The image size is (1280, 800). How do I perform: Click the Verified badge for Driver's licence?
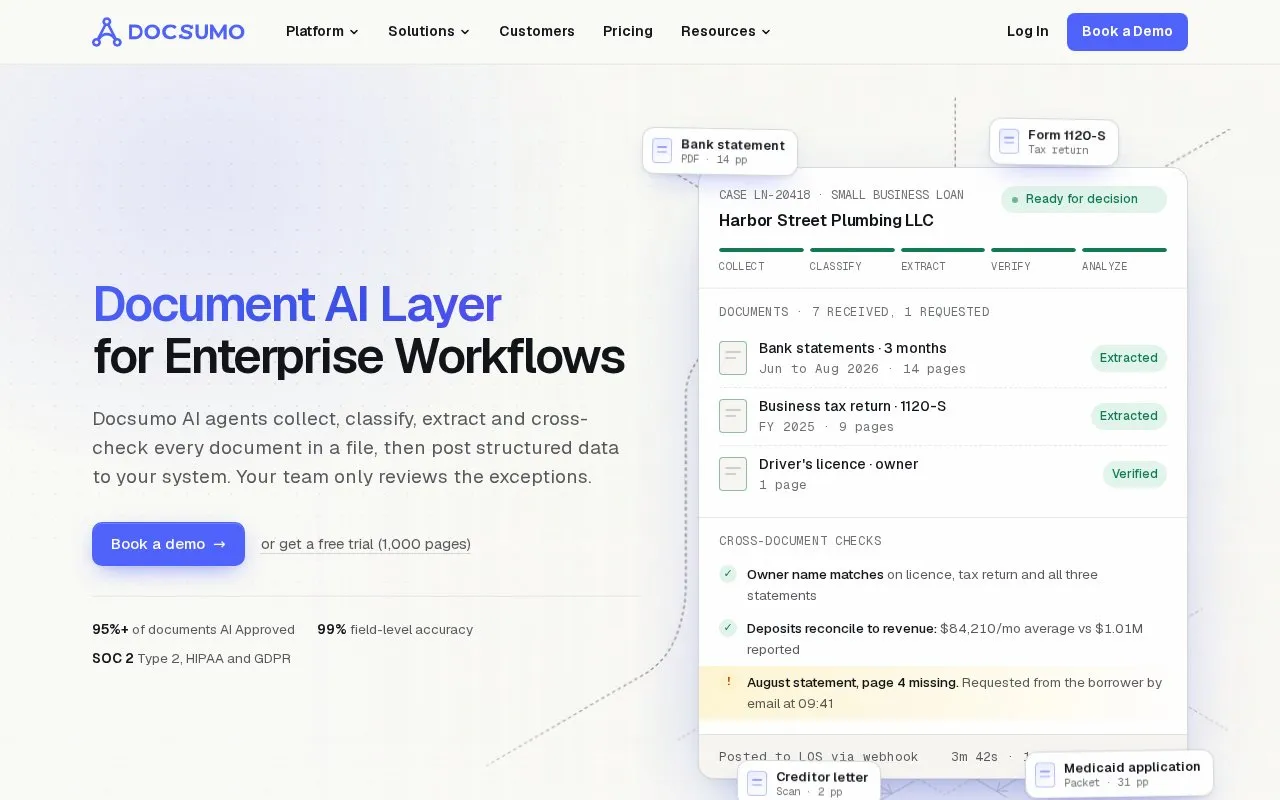click(x=1135, y=474)
